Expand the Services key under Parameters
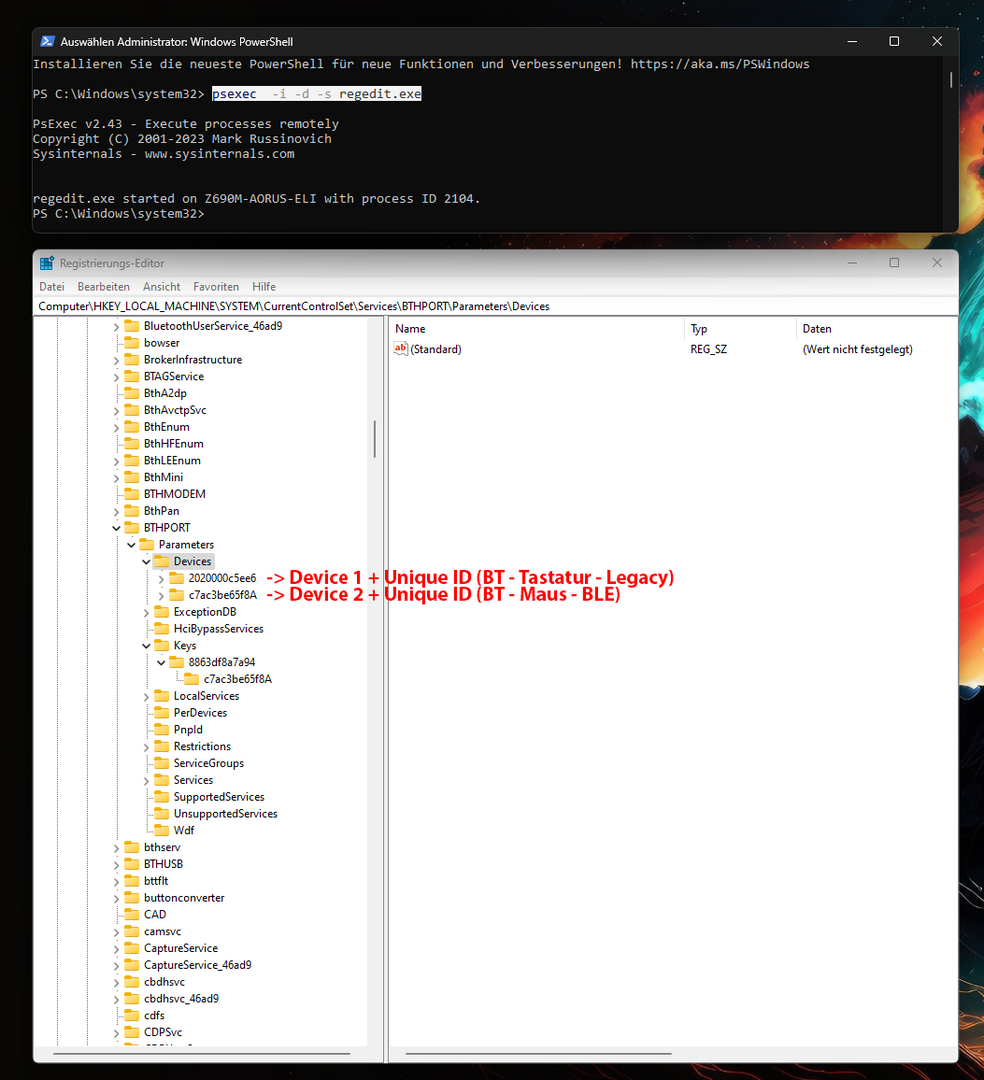This screenshot has height=1080, width=984. click(146, 781)
